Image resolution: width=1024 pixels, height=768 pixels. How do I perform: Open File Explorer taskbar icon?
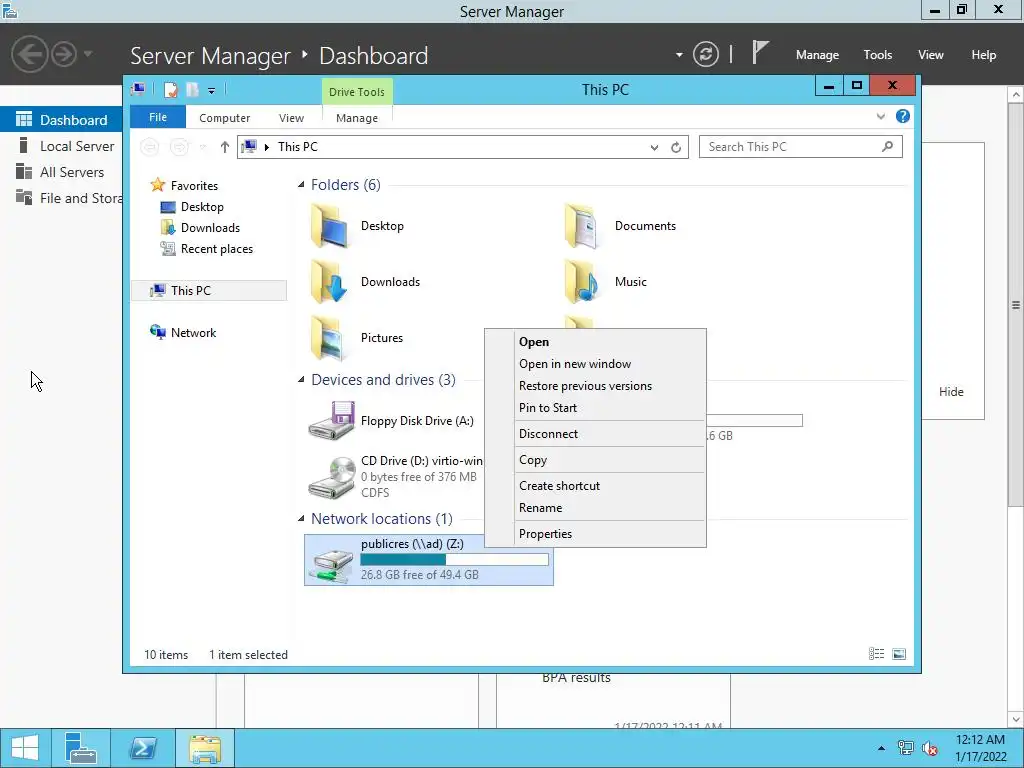tap(205, 748)
